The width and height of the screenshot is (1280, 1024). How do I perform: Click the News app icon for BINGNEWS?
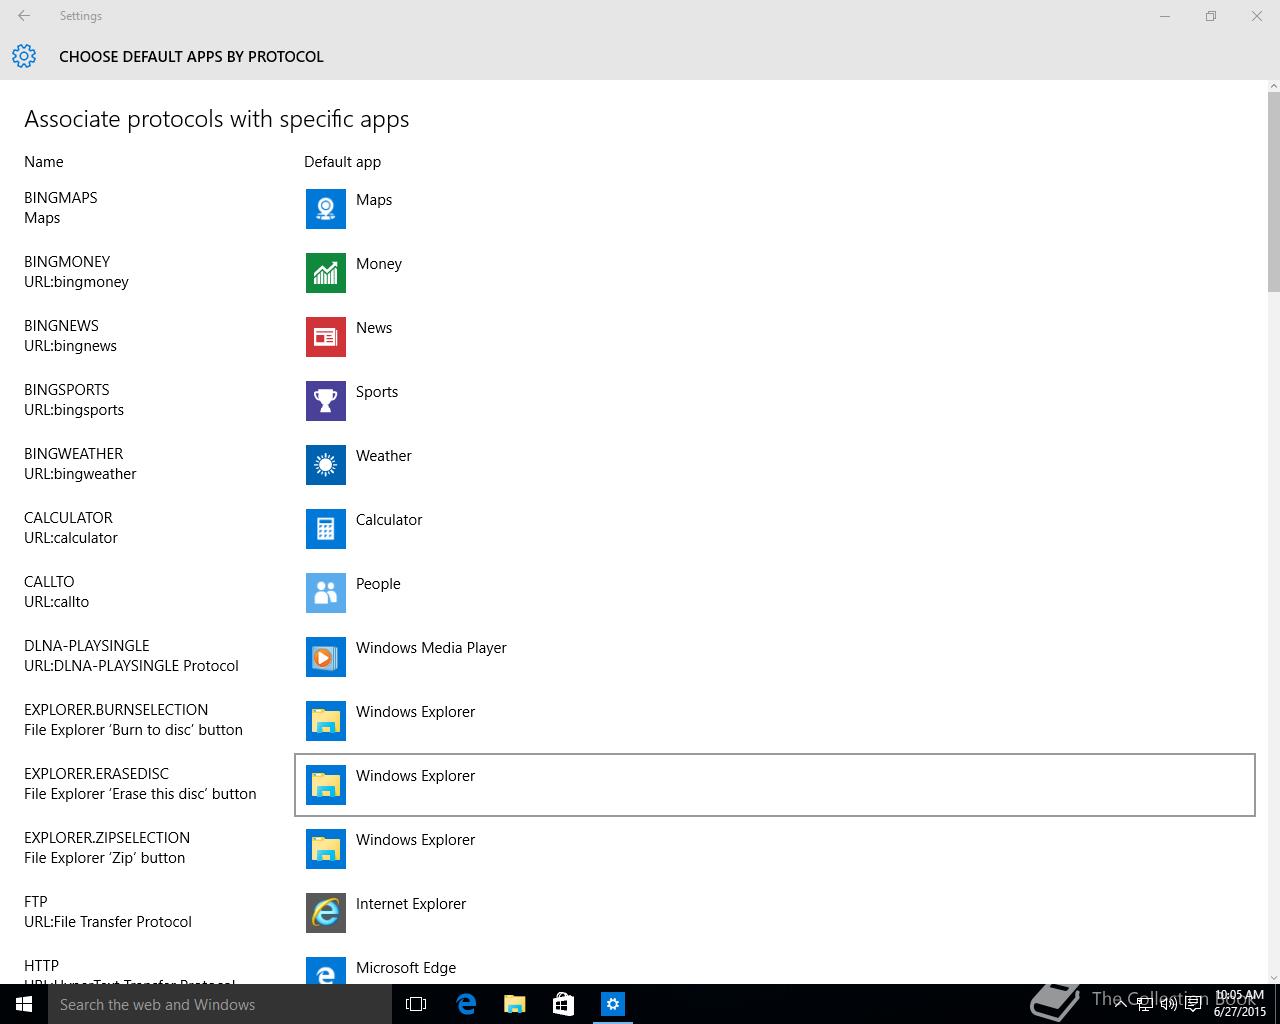tap(326, 337)
